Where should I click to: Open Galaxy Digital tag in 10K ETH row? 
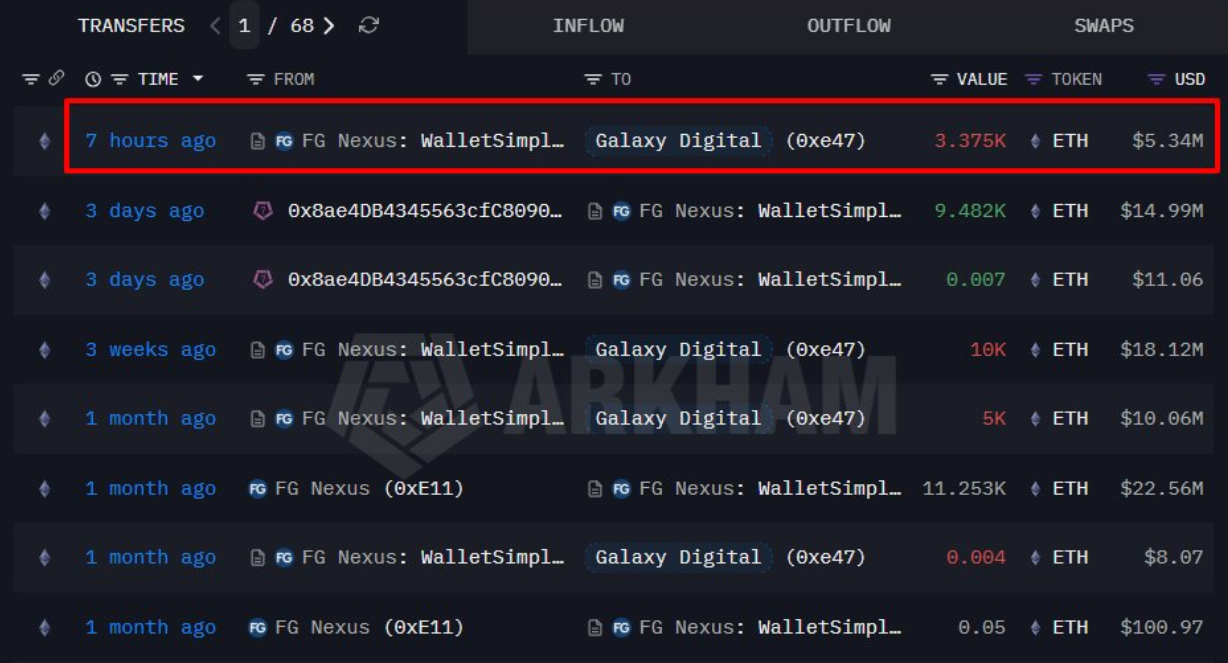[678, 350]
